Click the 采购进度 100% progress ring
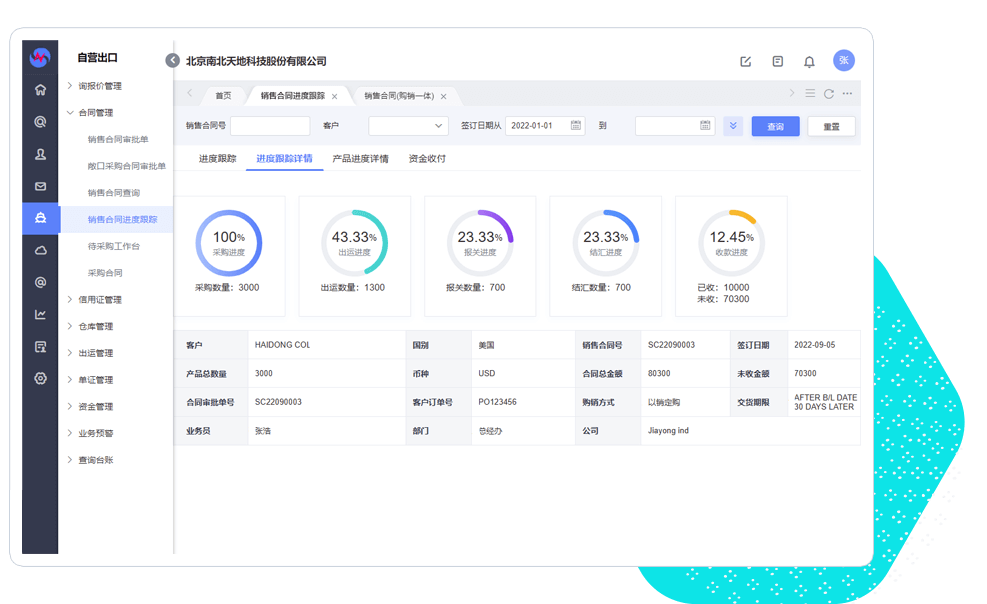This screenshot has width=987, height=604. pos(229,243)
